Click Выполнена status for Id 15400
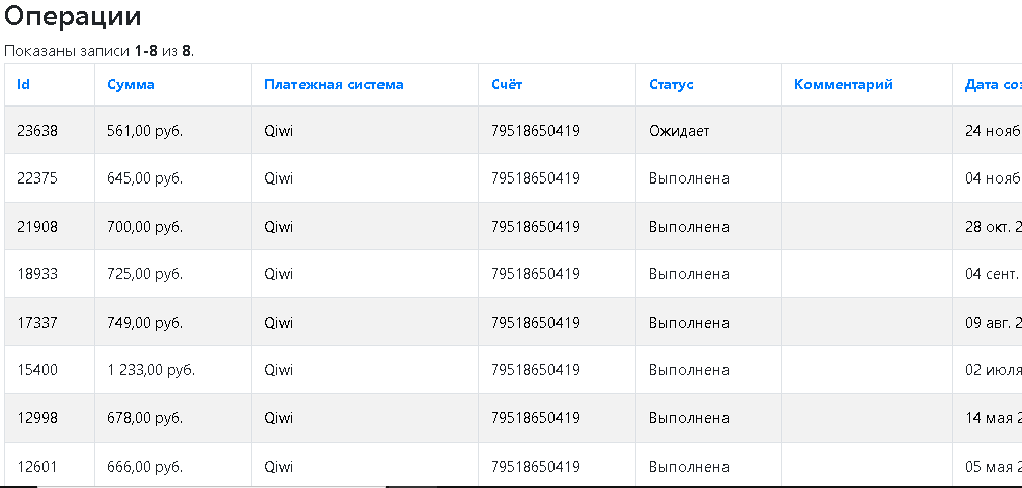 689,370
